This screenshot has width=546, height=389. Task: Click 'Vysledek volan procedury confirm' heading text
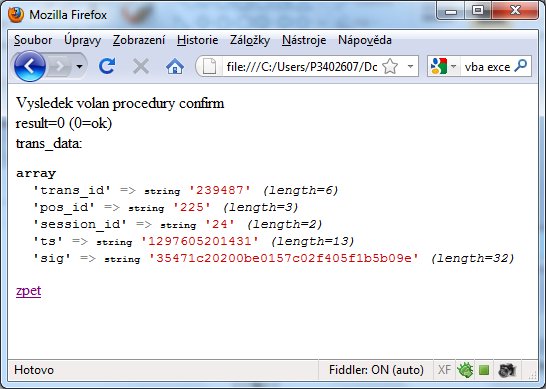click(120, 103)
